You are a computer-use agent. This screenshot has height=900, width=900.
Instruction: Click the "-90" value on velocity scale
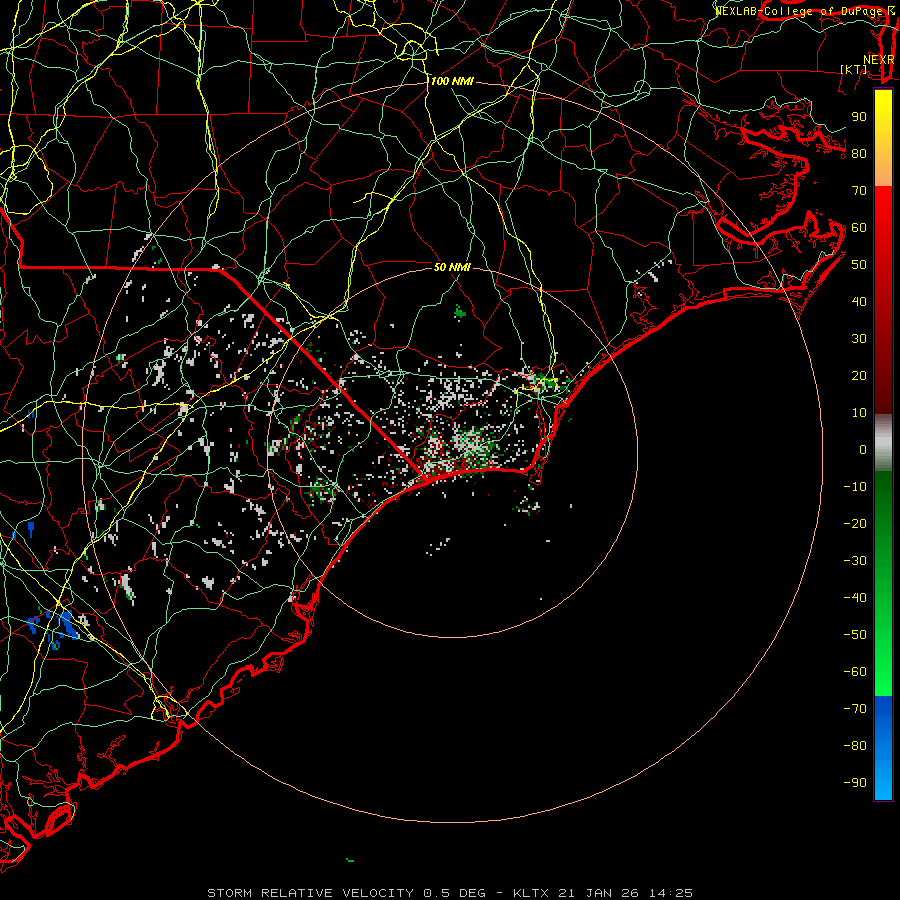tap(855, 783)
